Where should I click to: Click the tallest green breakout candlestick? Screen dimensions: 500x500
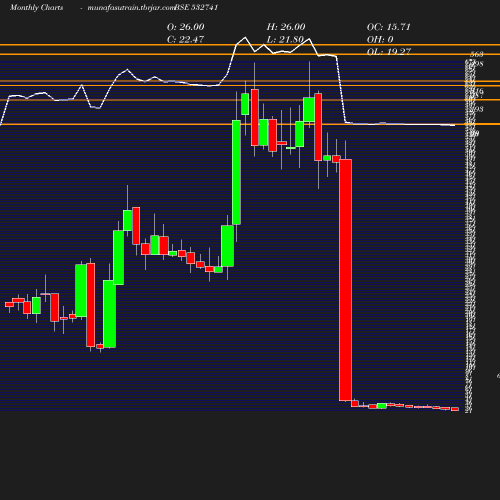click(236, 172)
